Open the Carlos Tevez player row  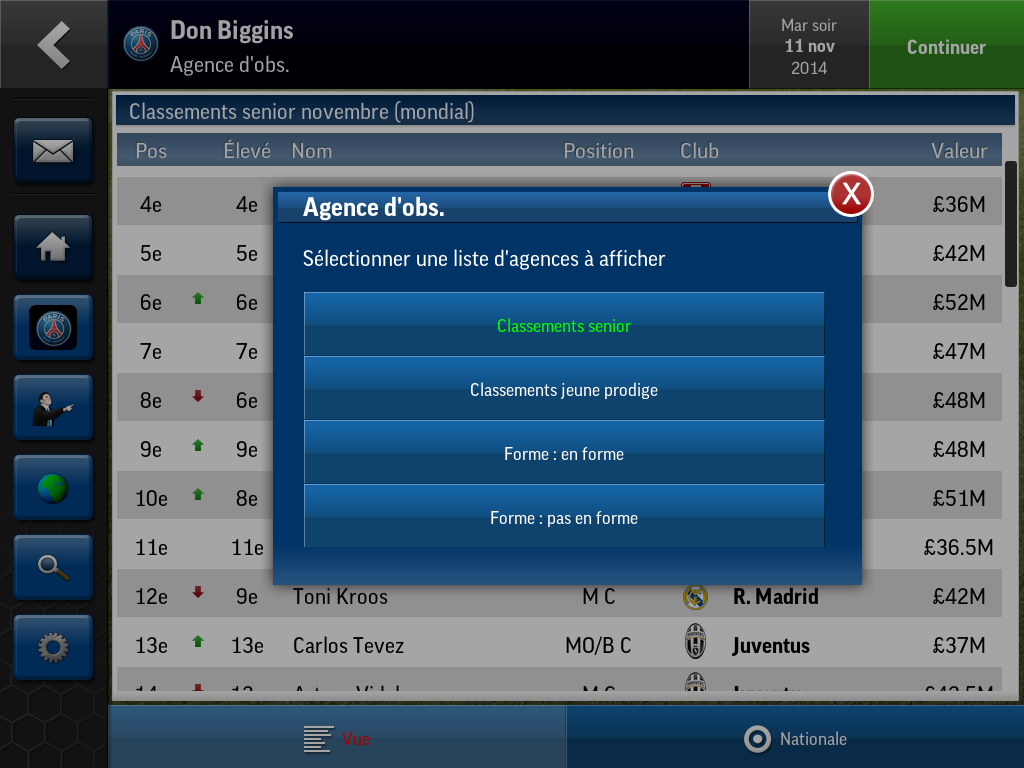click(559, 645)
